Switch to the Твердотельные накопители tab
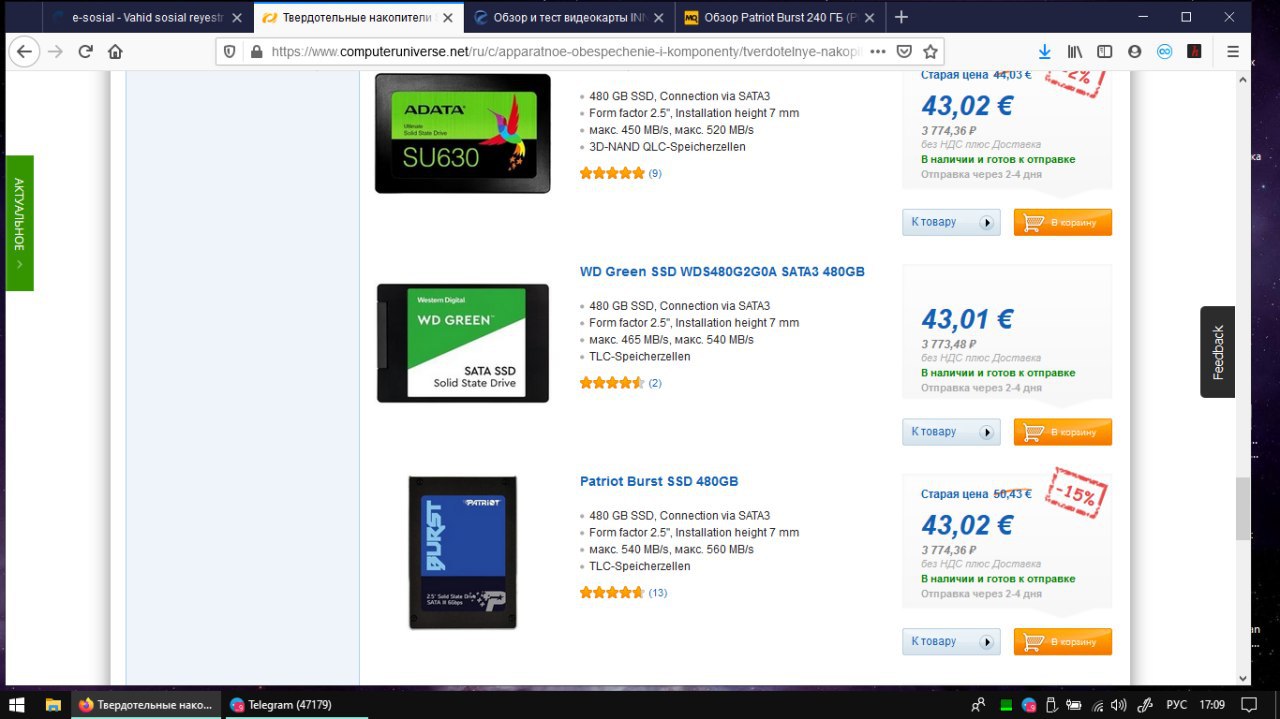 coord(357,17)
